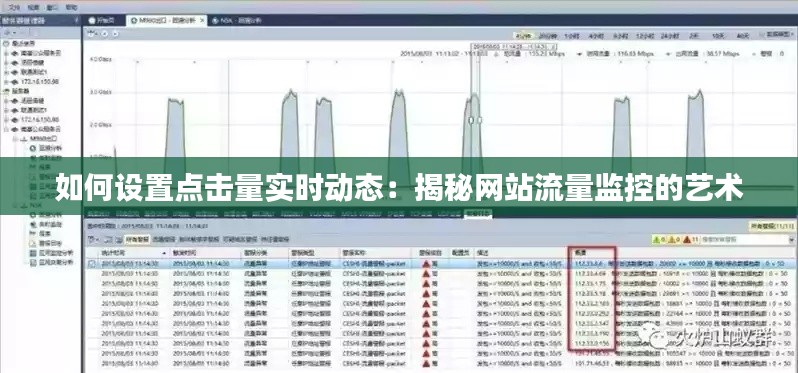Open the 帮助 menu

coord(72,7)
